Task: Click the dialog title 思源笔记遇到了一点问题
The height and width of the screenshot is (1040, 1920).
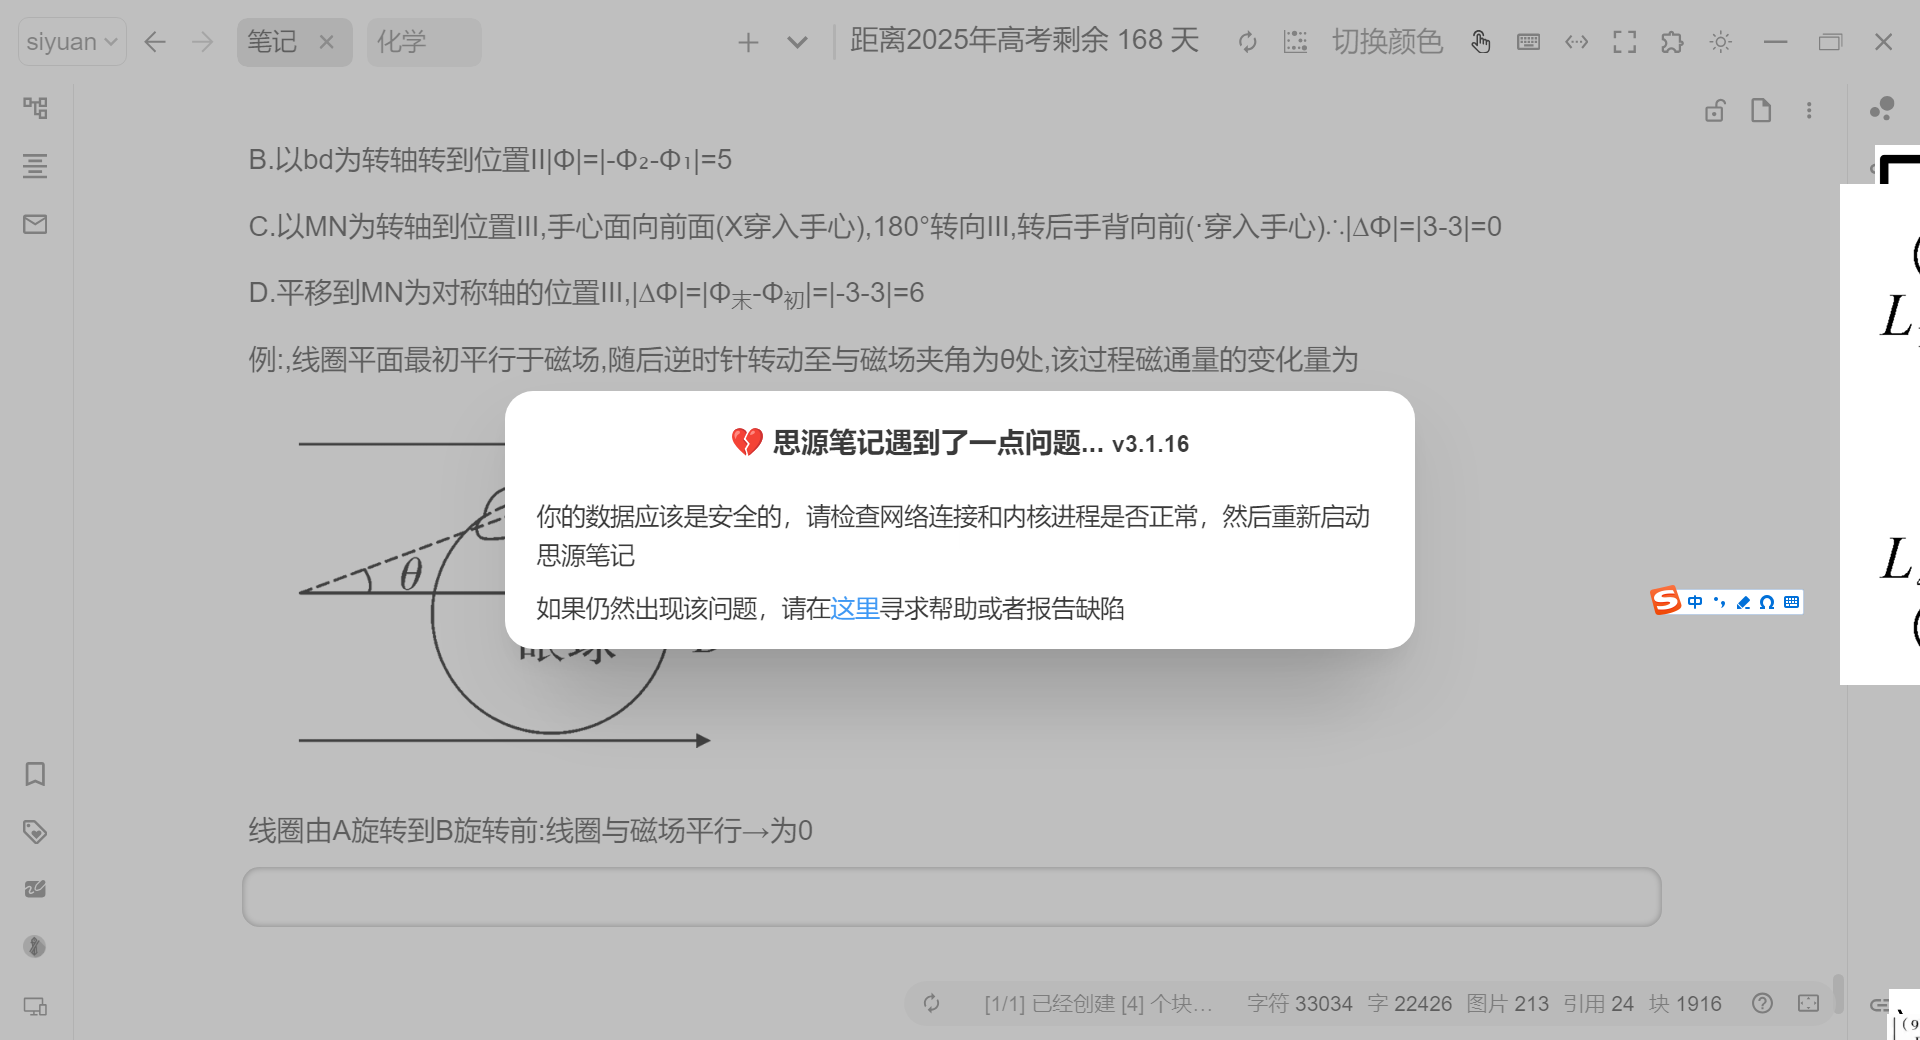Action: point(938,443)
